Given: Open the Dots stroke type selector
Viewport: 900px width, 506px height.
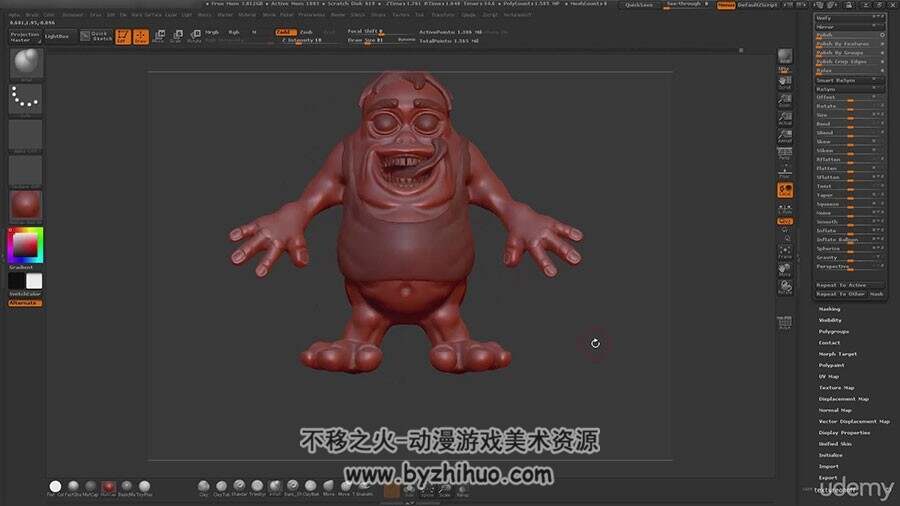Looking at the screenshot, I should pos(26,99).
